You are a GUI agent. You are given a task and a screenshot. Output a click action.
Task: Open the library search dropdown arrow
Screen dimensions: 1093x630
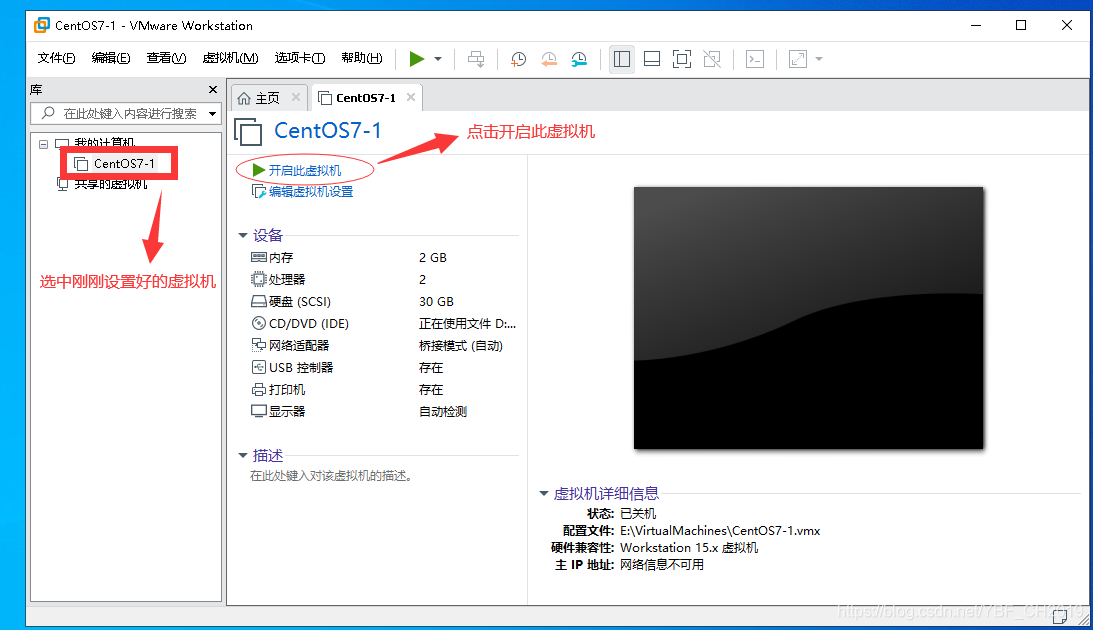(213, 114)
